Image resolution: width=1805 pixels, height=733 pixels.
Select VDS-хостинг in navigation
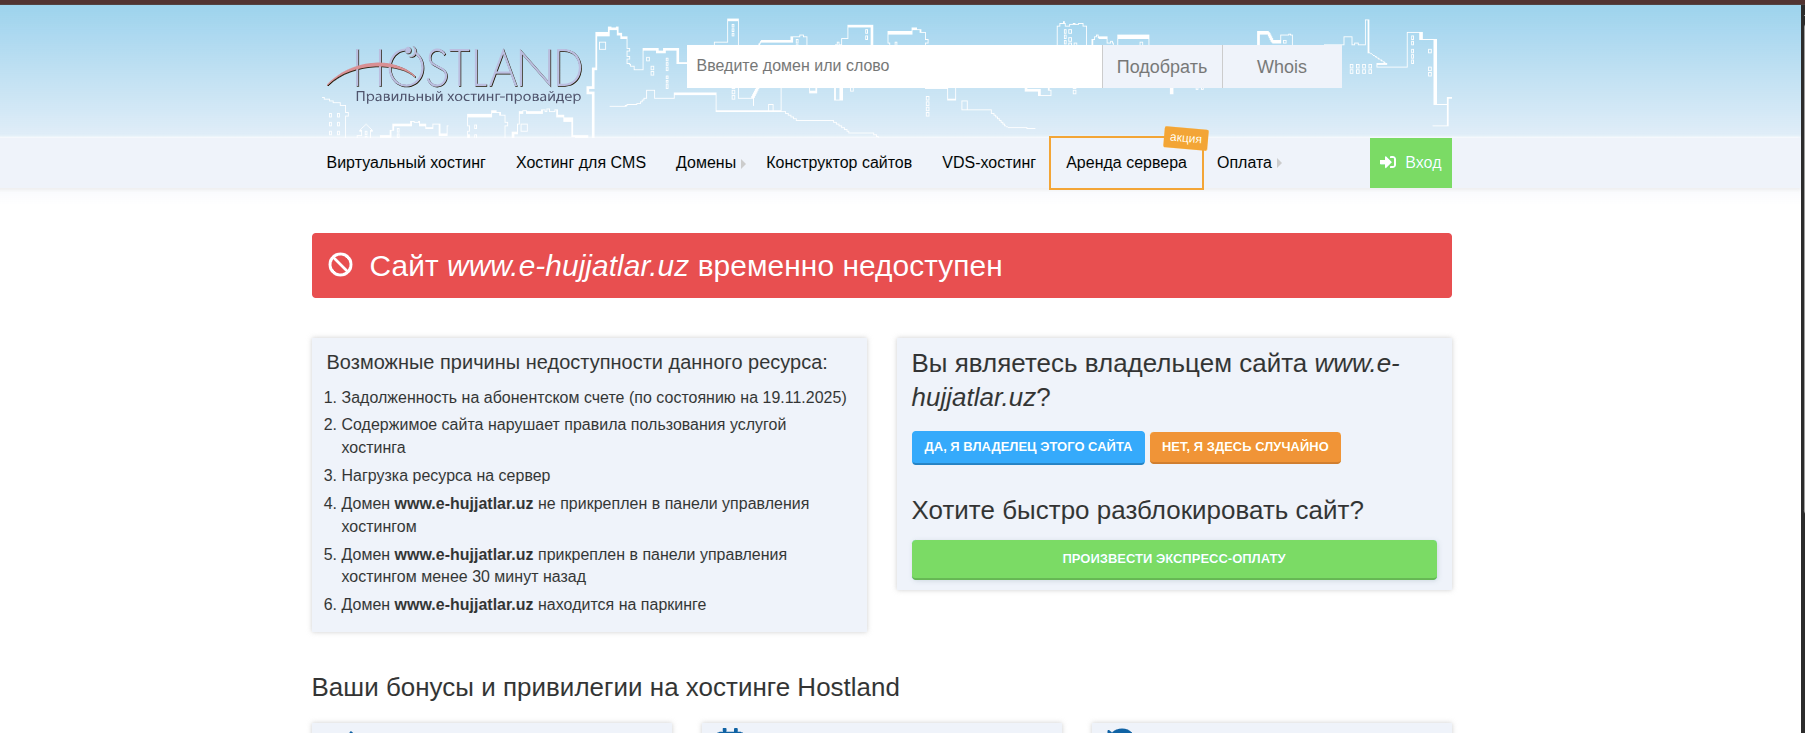(x=988, y=163)
